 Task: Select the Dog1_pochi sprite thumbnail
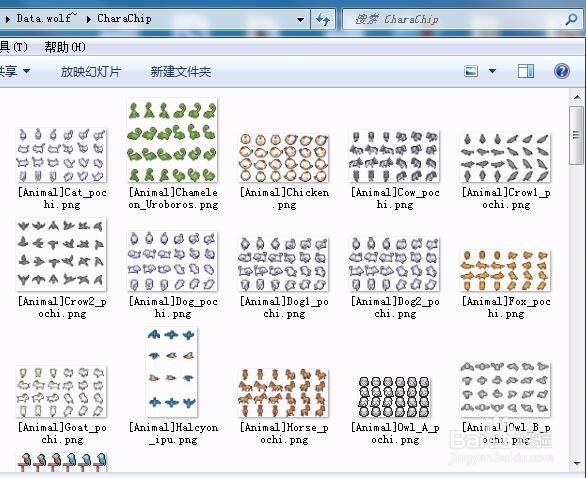click(x=284, y=264)
